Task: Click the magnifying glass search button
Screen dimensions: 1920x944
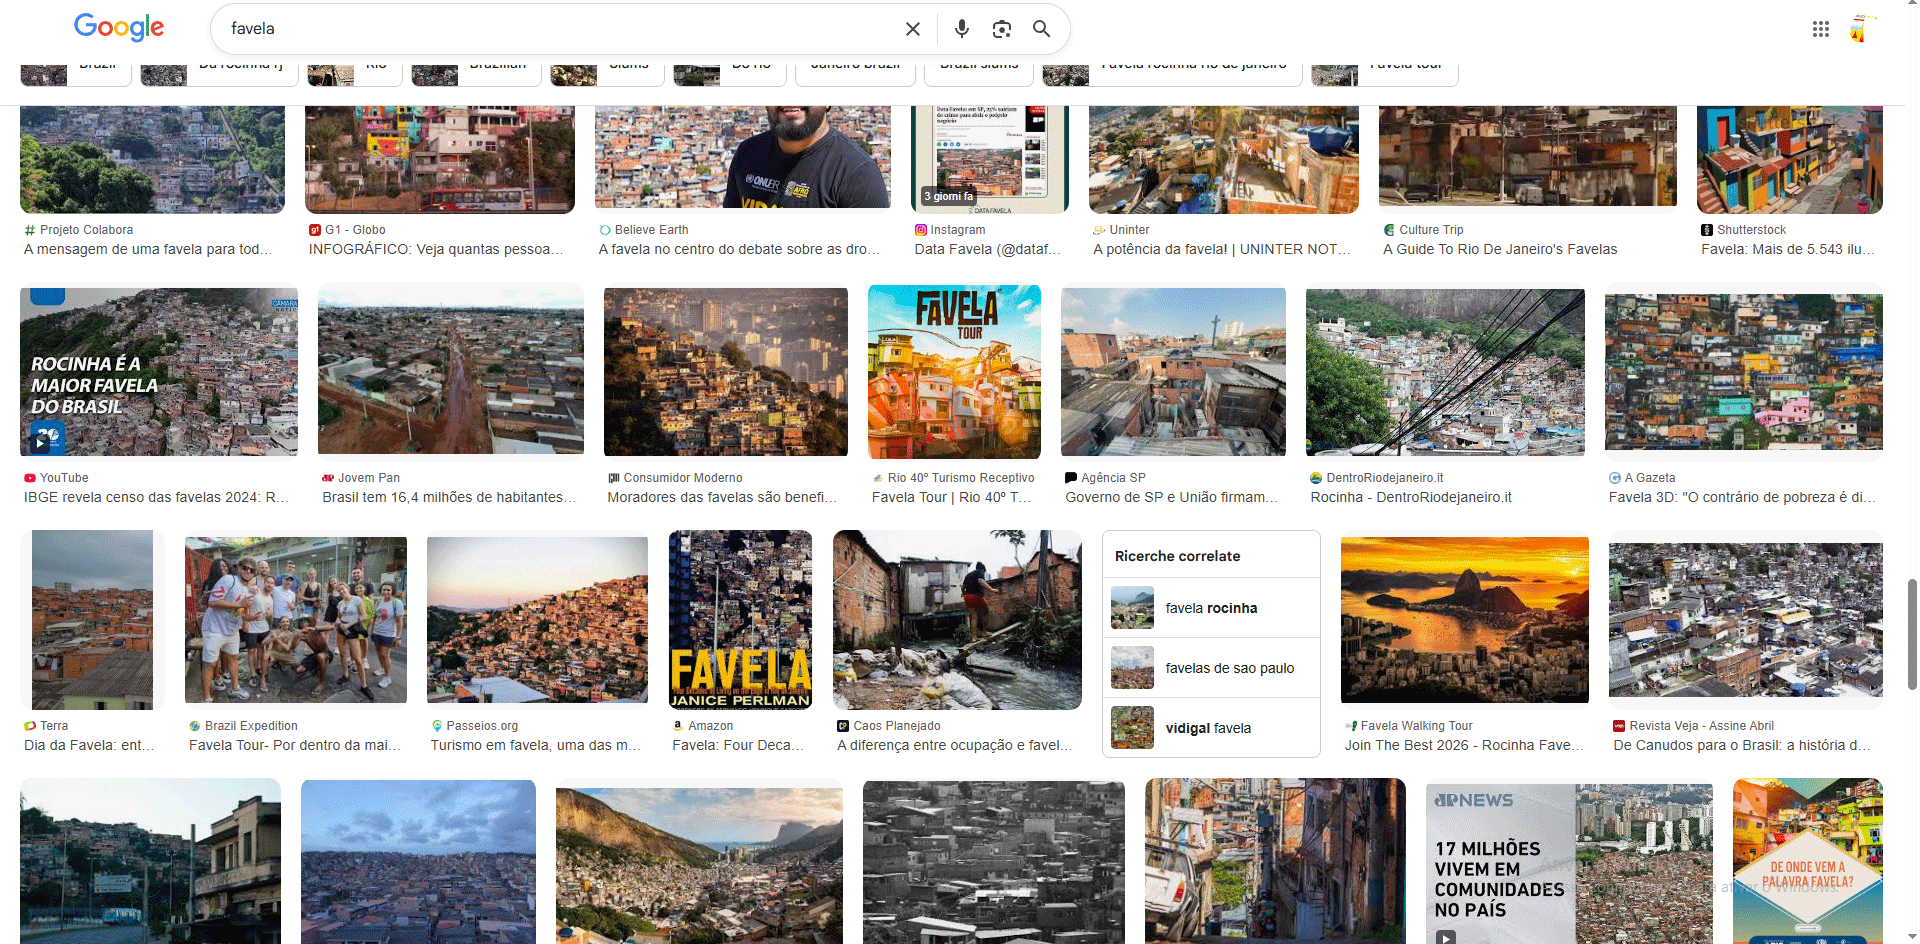Action: (x=1041, y=29)
